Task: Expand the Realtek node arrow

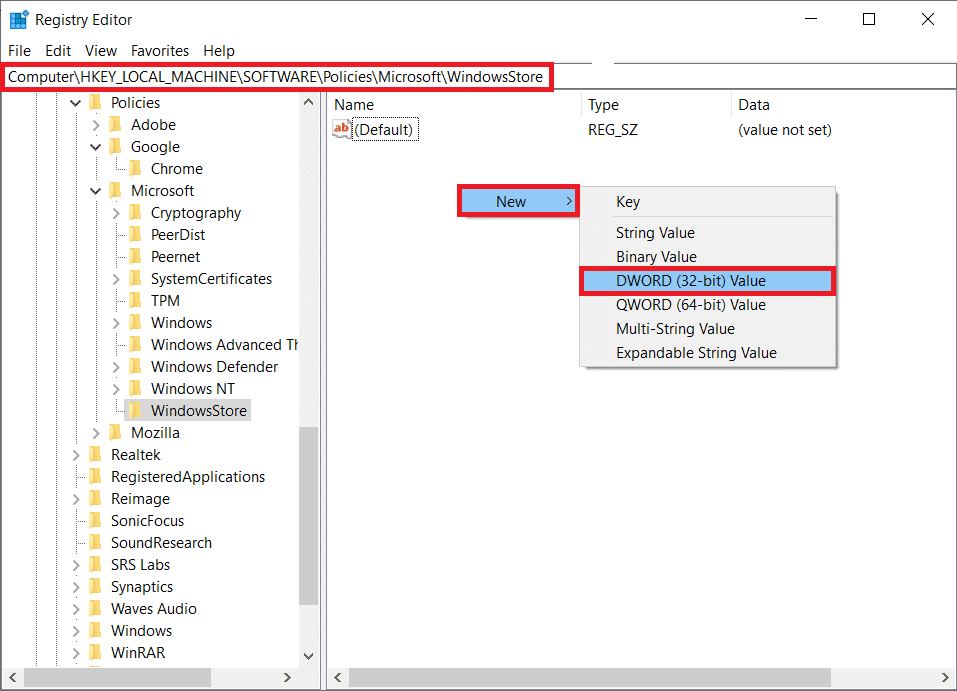Action: [76, 455]
